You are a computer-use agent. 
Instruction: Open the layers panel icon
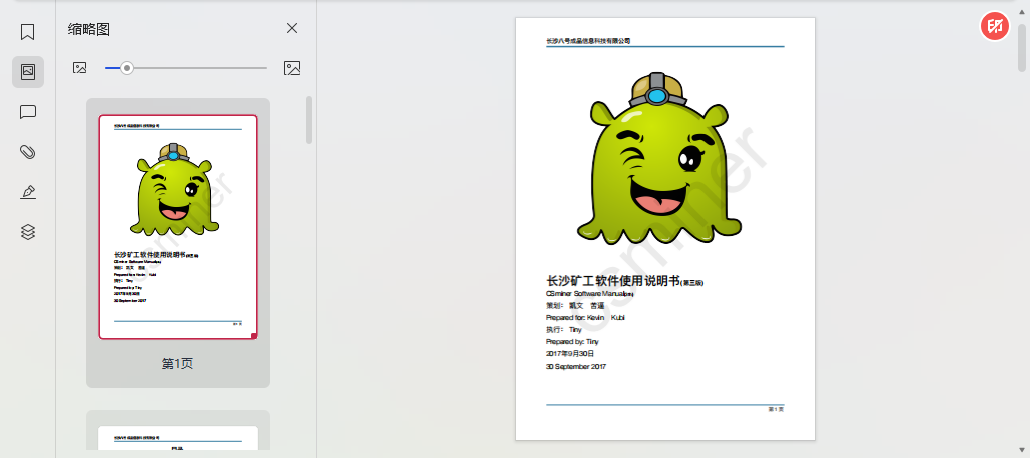point(28,232)
